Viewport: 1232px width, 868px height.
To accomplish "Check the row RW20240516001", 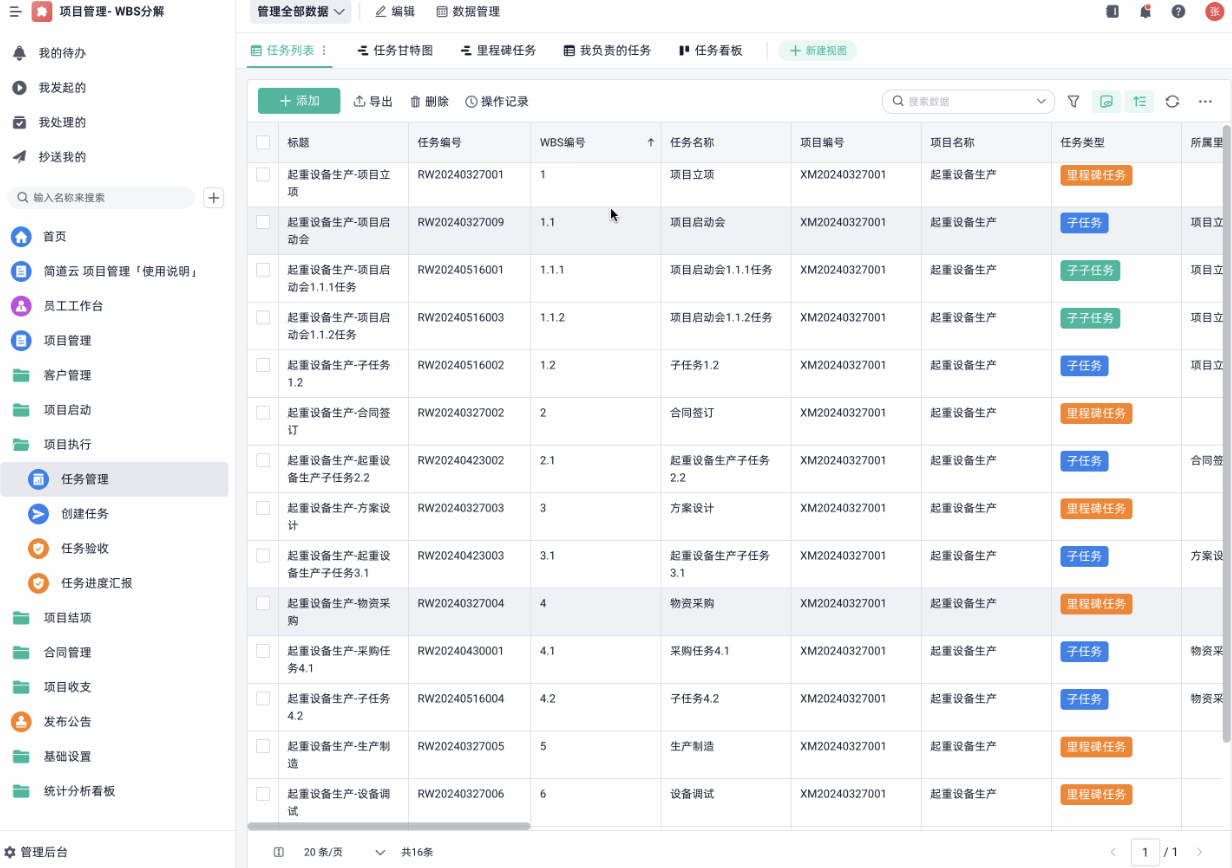I will coord(263,270).
